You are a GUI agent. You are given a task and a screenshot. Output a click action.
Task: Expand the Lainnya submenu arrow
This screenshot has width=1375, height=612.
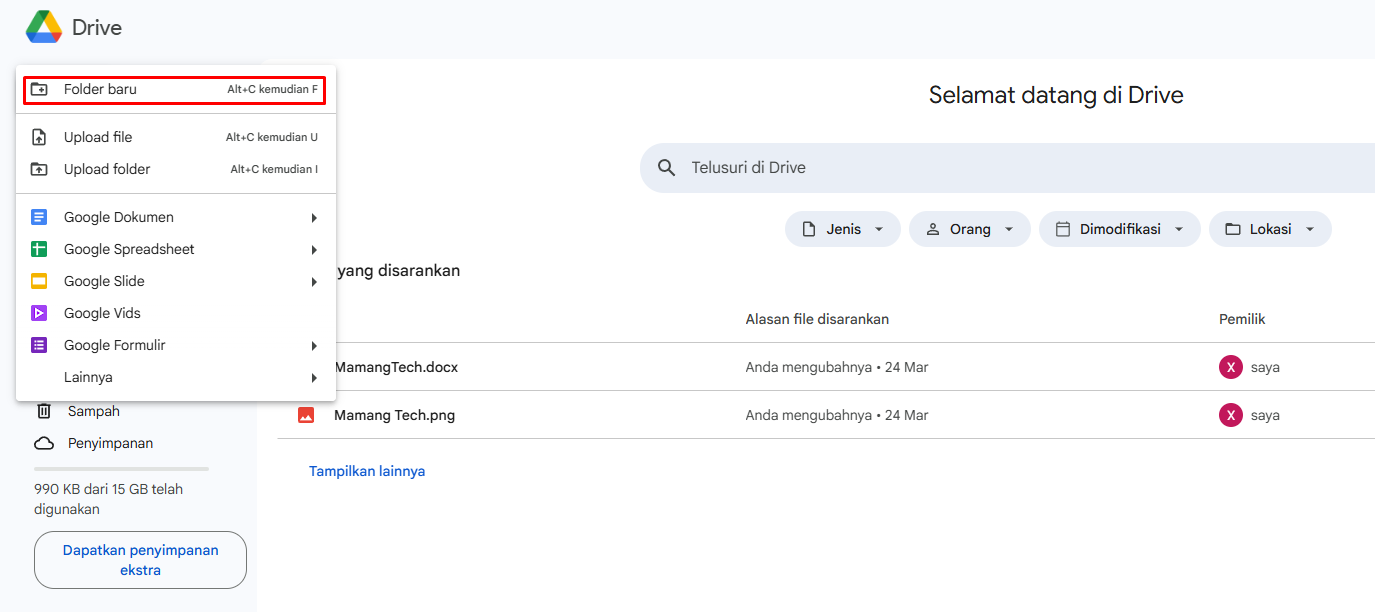314,378
